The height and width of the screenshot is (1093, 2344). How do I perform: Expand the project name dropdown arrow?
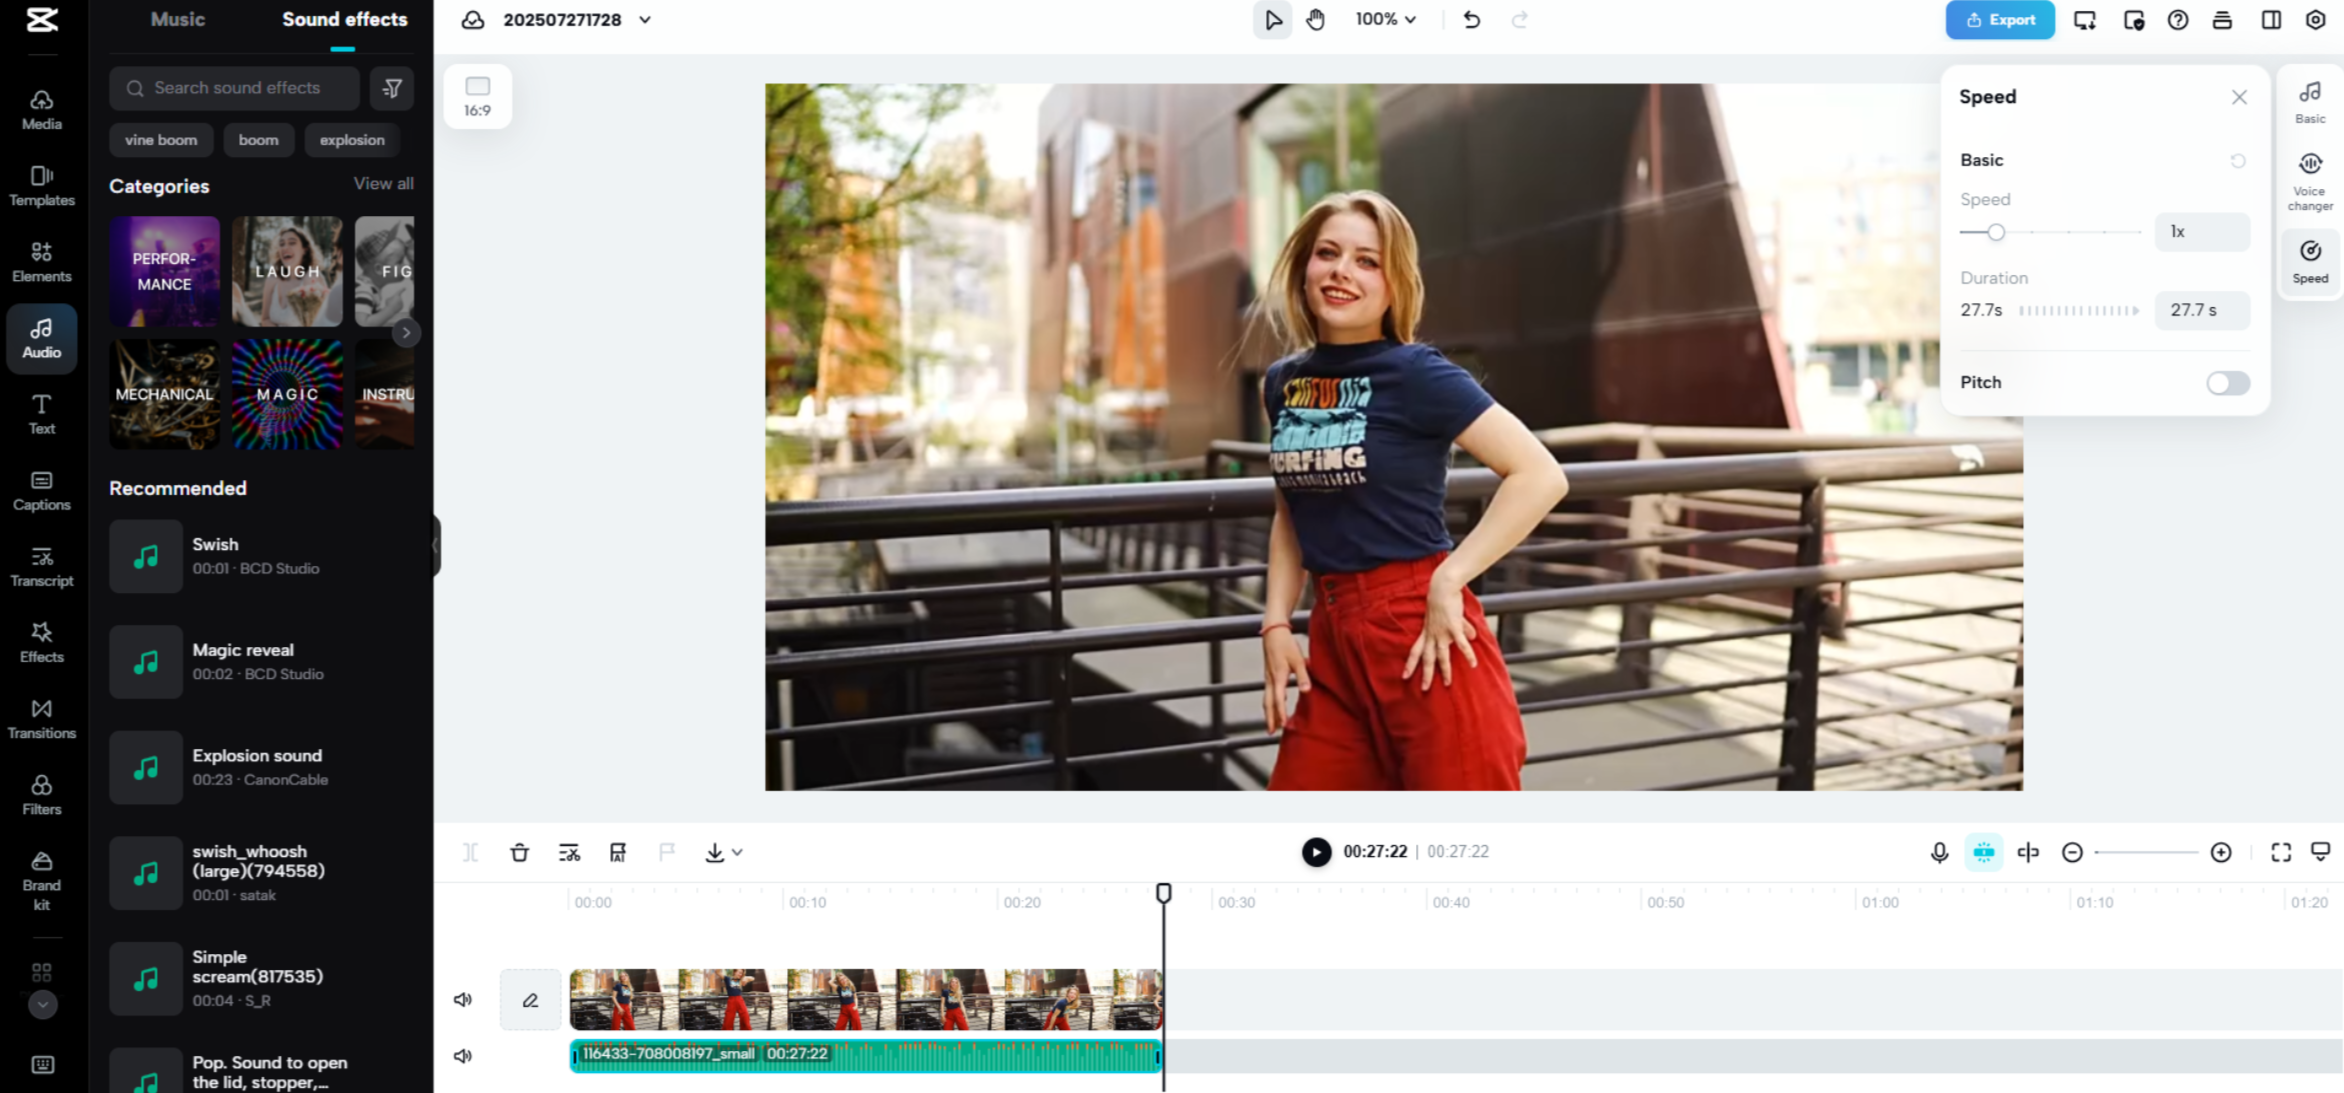645,20
